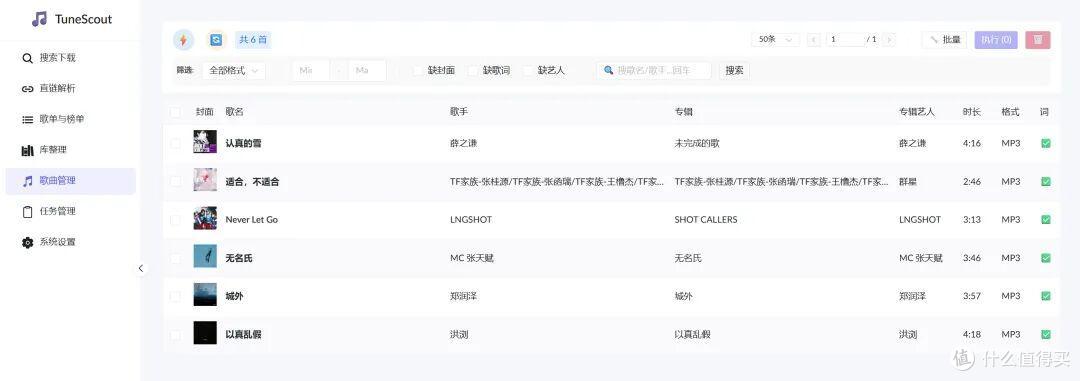The image size is (1080, 381).
Task: Click the Never Let Go cover thumbnail
Action: point(205,218)
